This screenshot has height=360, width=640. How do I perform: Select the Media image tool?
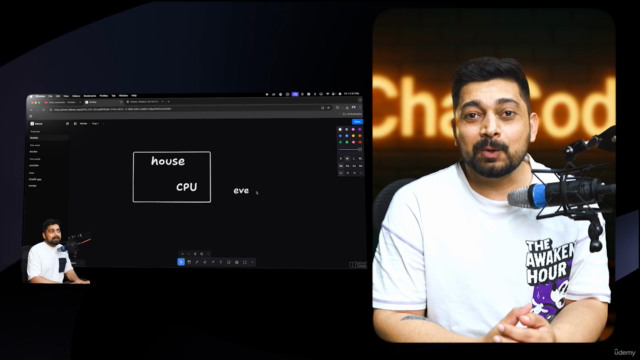pos(237,262)
